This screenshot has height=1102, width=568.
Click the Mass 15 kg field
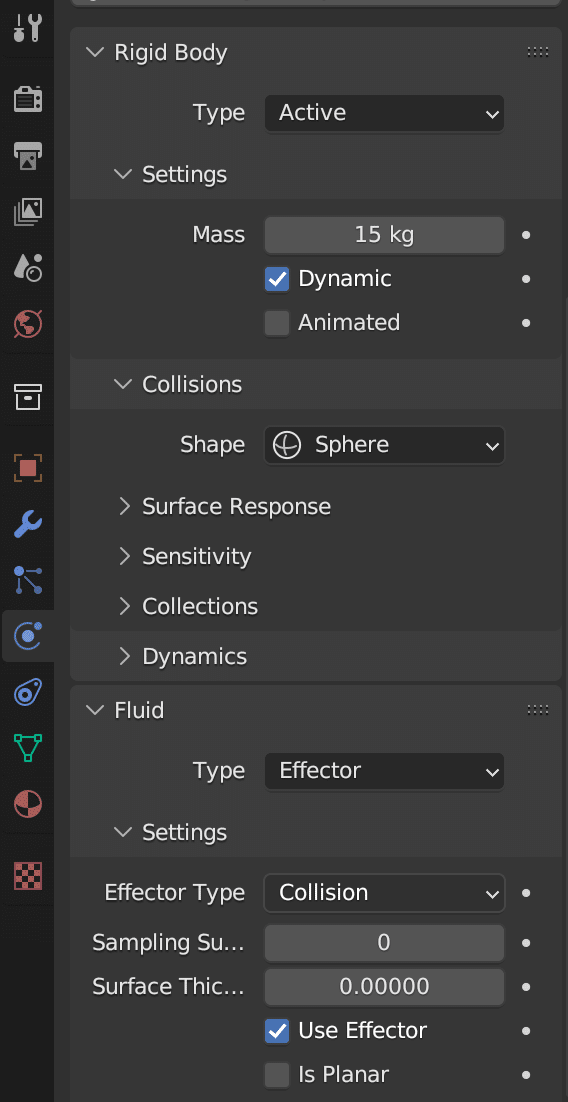(x=385, y=235)
